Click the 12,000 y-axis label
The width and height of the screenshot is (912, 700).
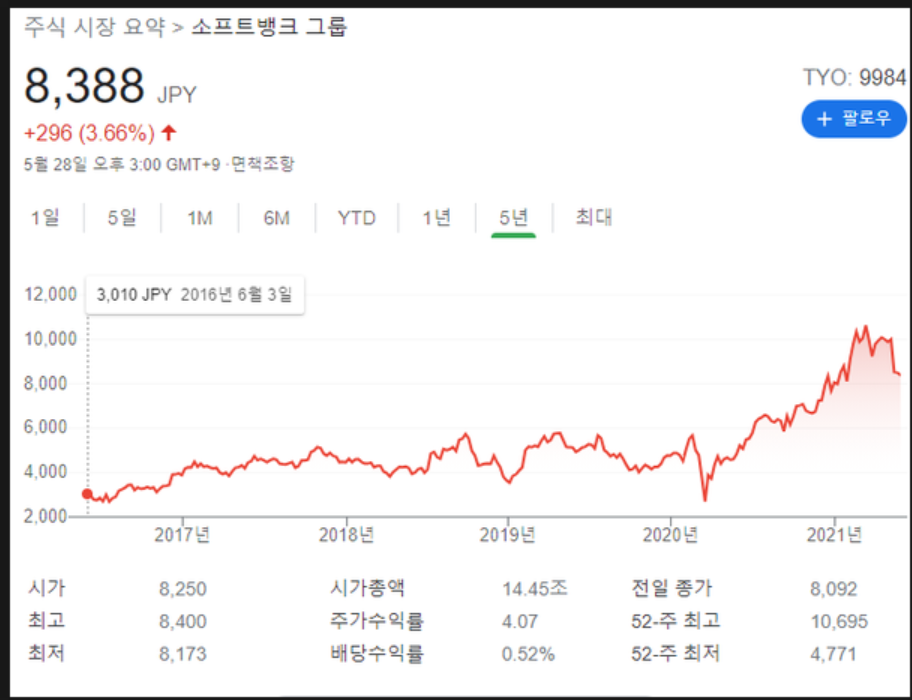51,295
